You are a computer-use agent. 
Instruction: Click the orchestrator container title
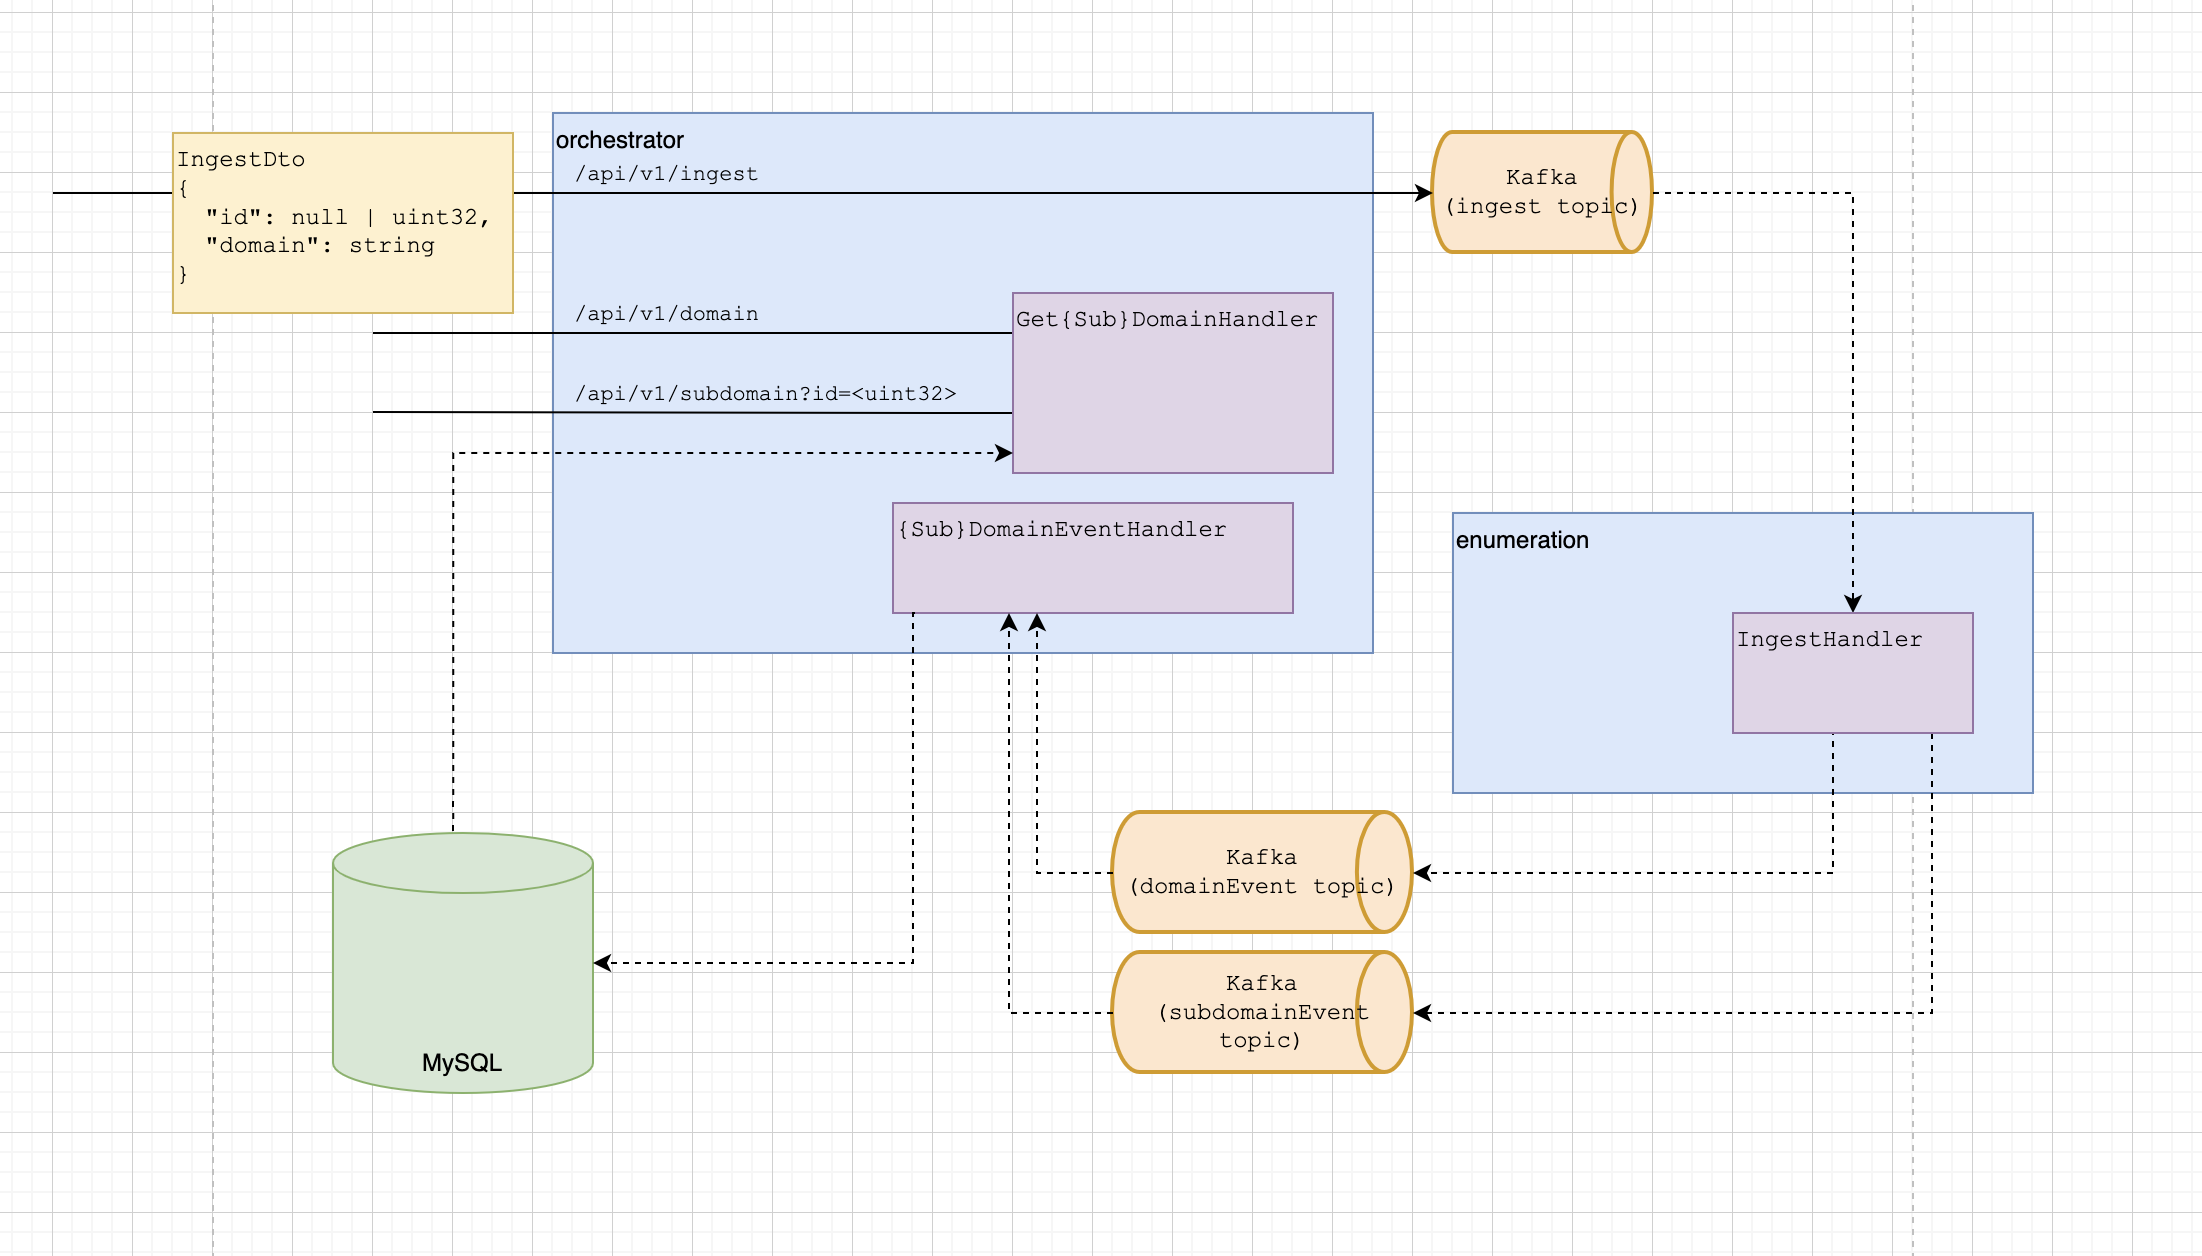(x=619, y=140)
